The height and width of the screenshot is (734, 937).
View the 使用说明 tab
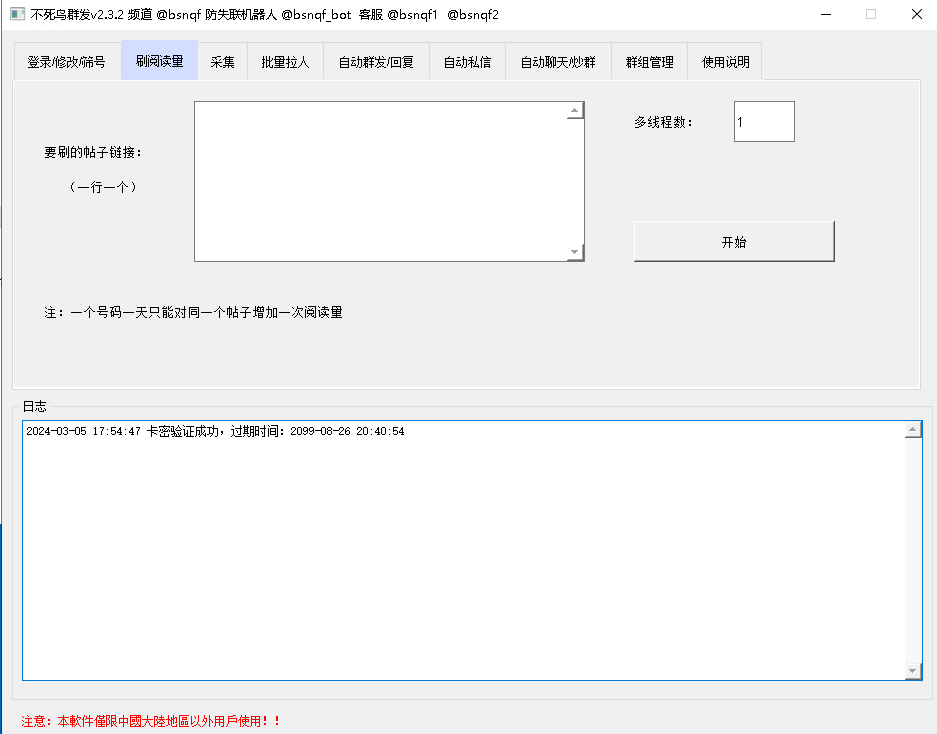[725, 62]
